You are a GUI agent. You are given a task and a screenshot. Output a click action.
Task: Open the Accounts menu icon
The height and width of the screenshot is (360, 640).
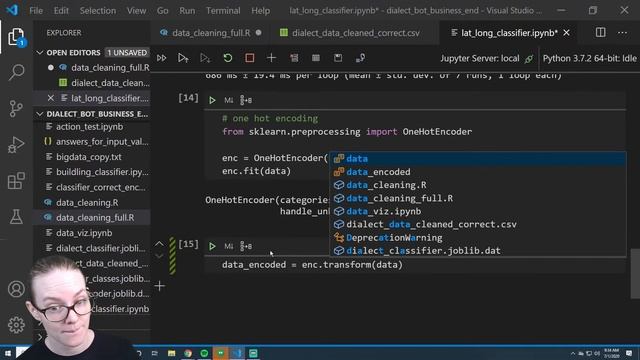[x=16, y=289]
